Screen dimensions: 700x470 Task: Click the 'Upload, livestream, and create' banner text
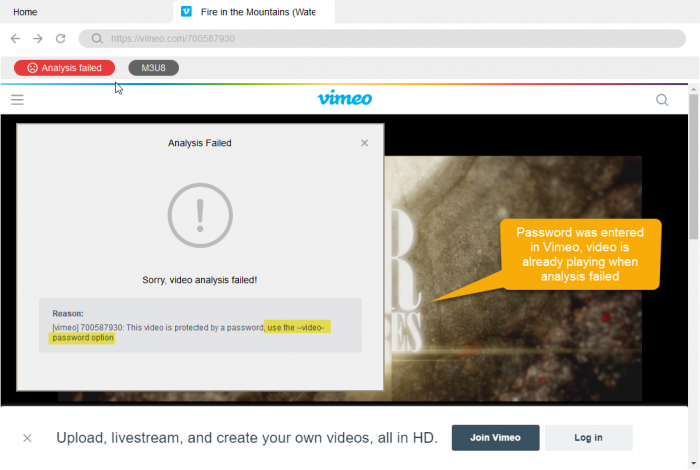pos(247,437)
